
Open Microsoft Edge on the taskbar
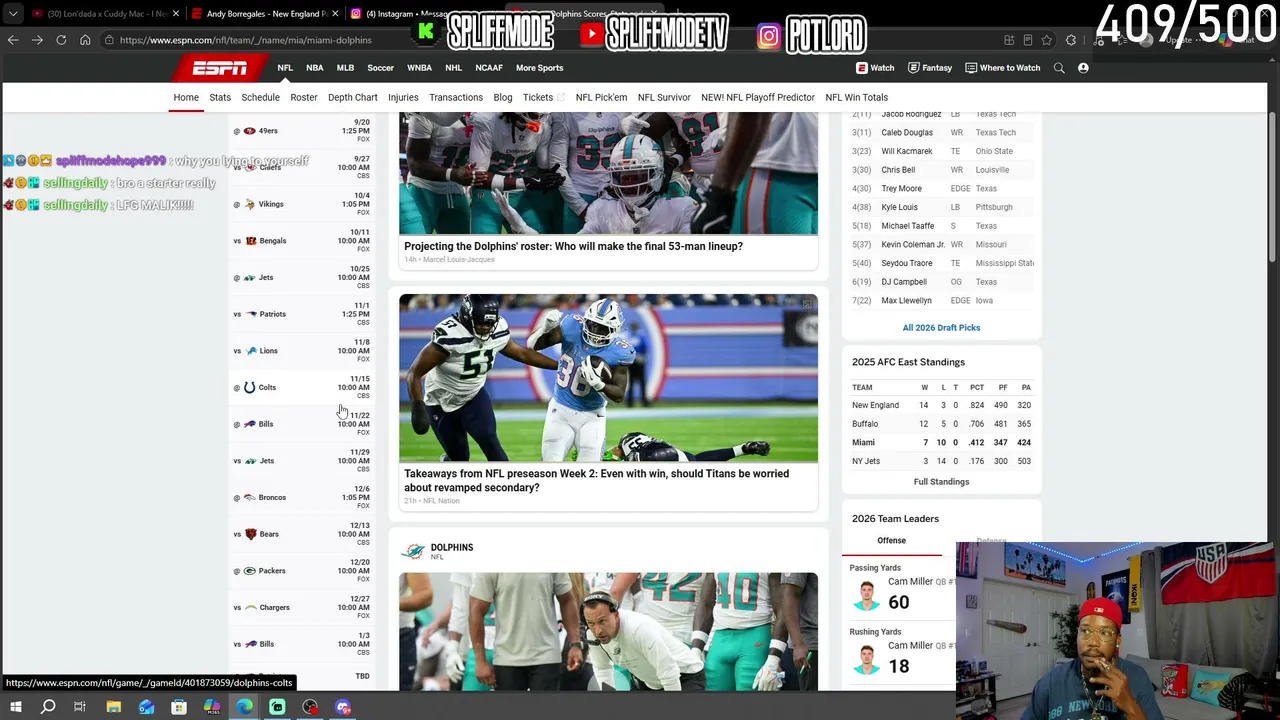[245, 707]
